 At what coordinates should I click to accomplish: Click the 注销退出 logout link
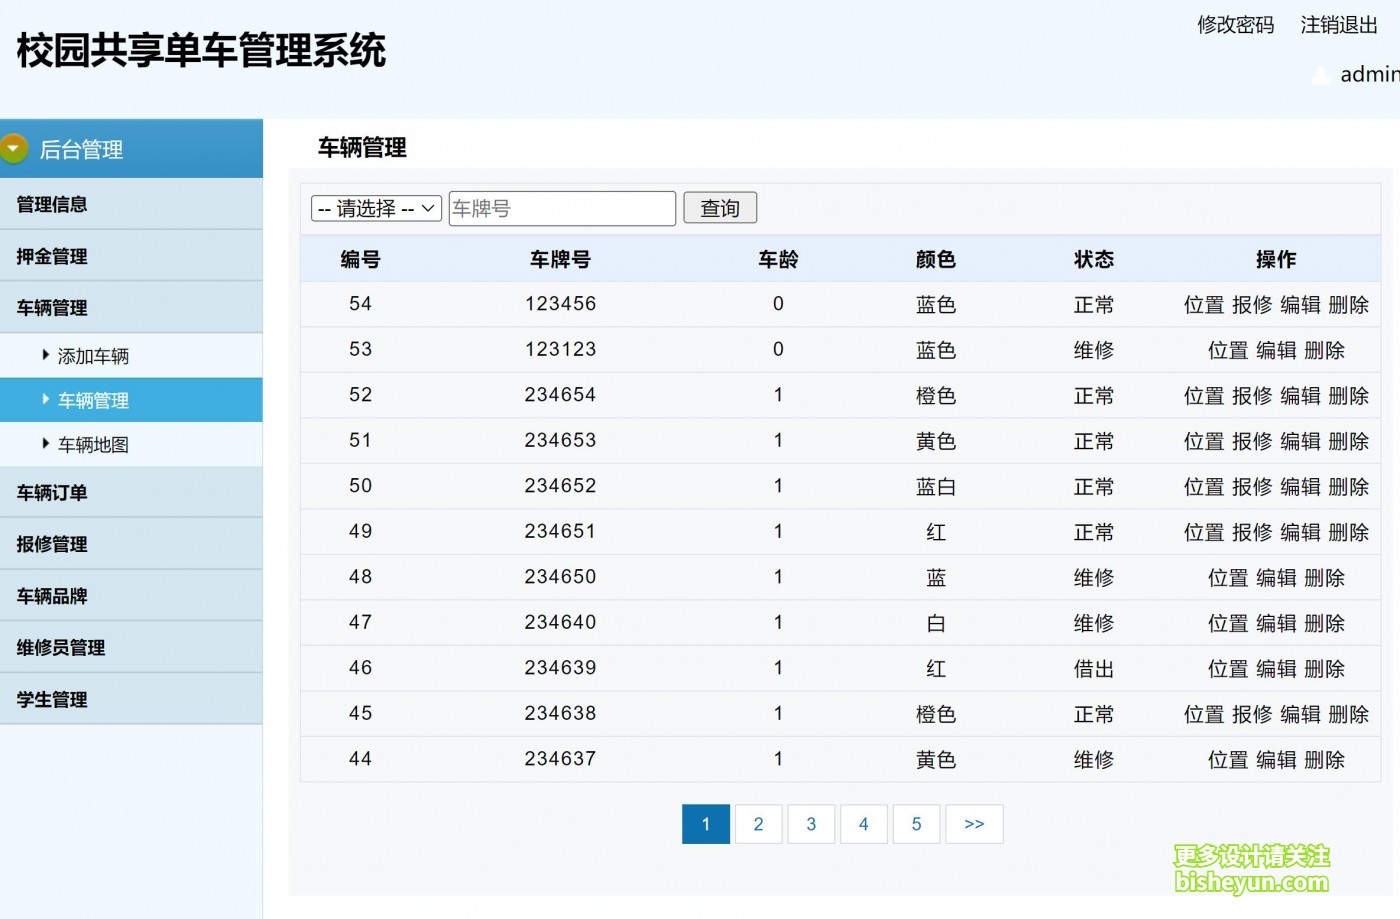point(1338,25)
